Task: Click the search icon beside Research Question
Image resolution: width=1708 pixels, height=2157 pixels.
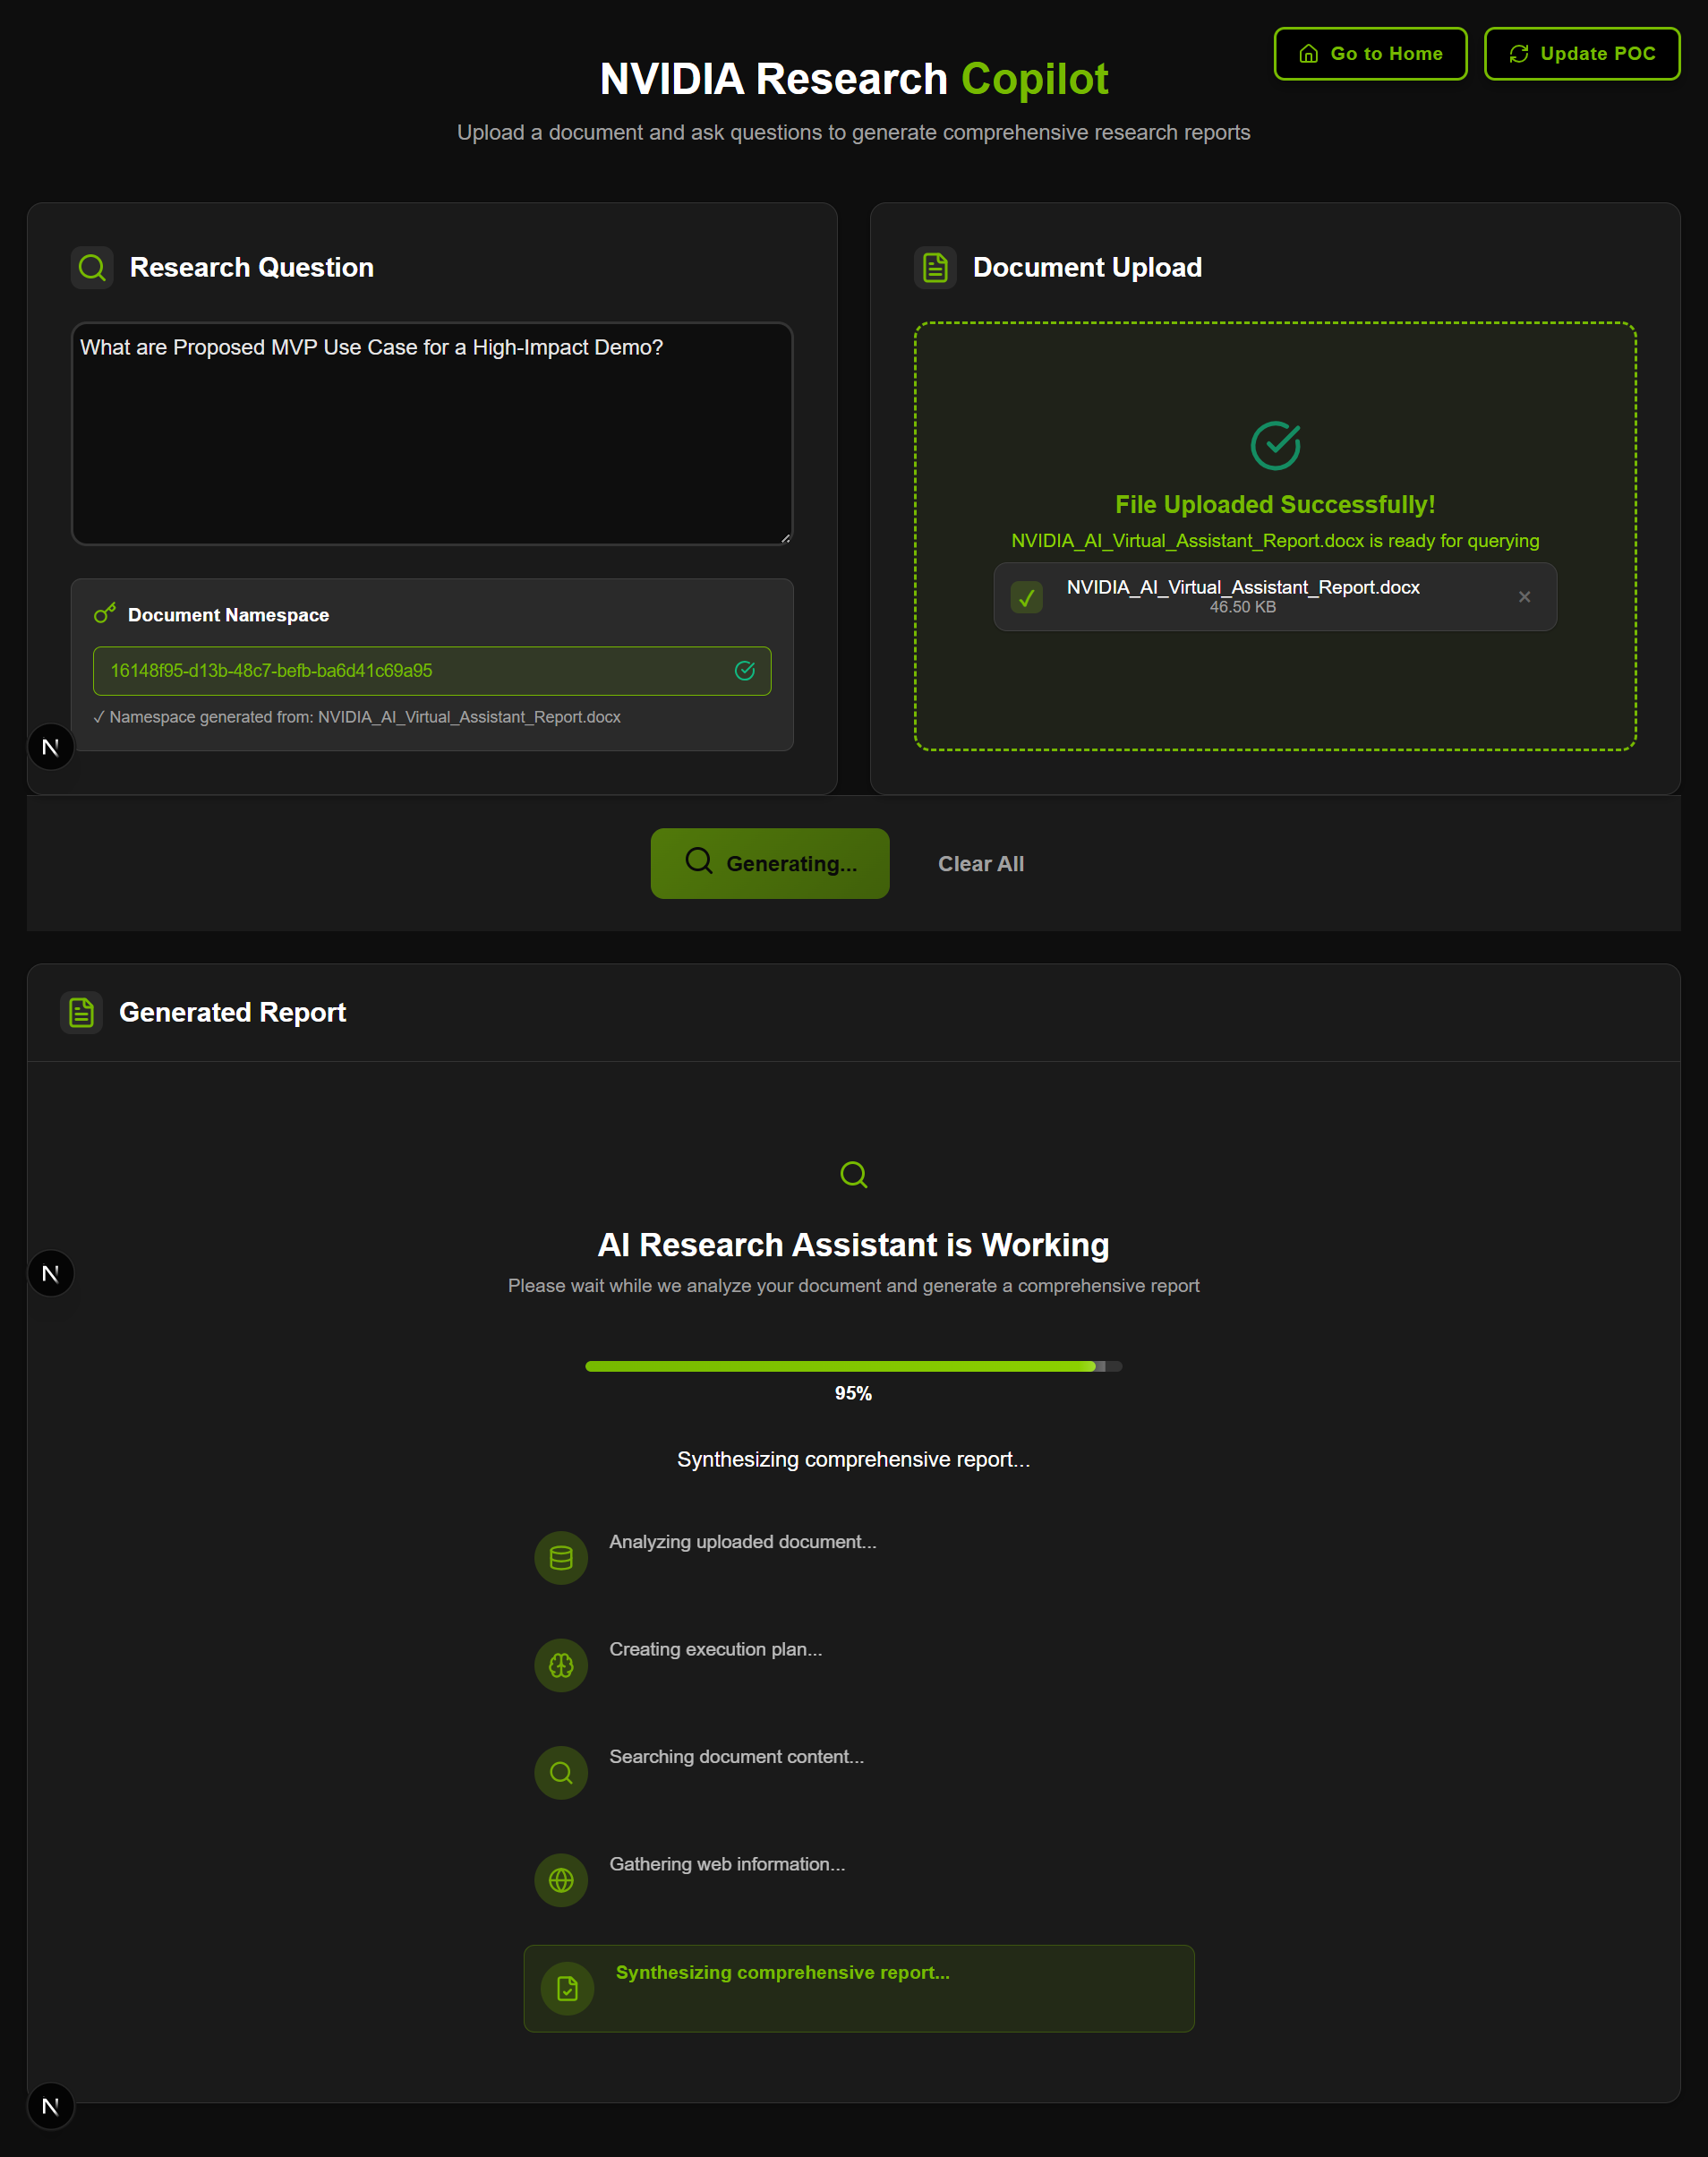Action: [x=92, y=267]
